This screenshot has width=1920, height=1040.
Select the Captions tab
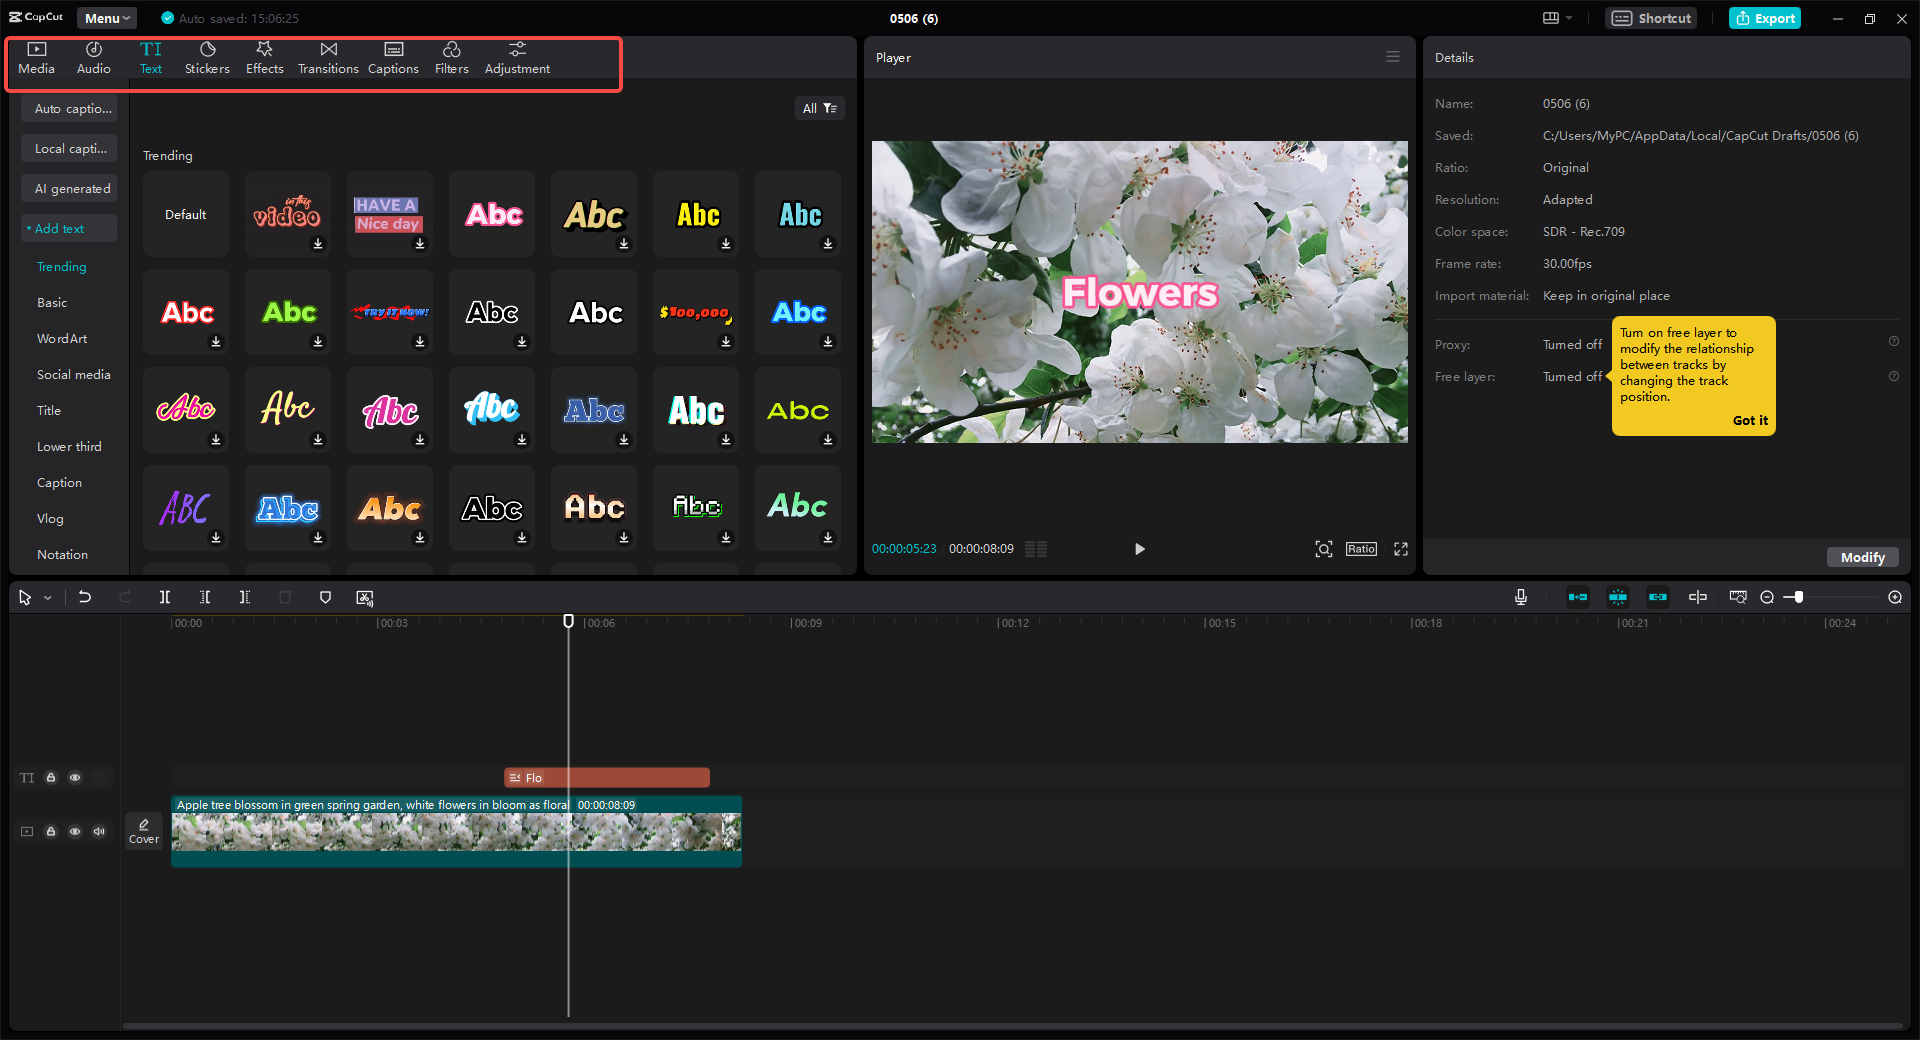pyautogui.click(x=393, y=57)
